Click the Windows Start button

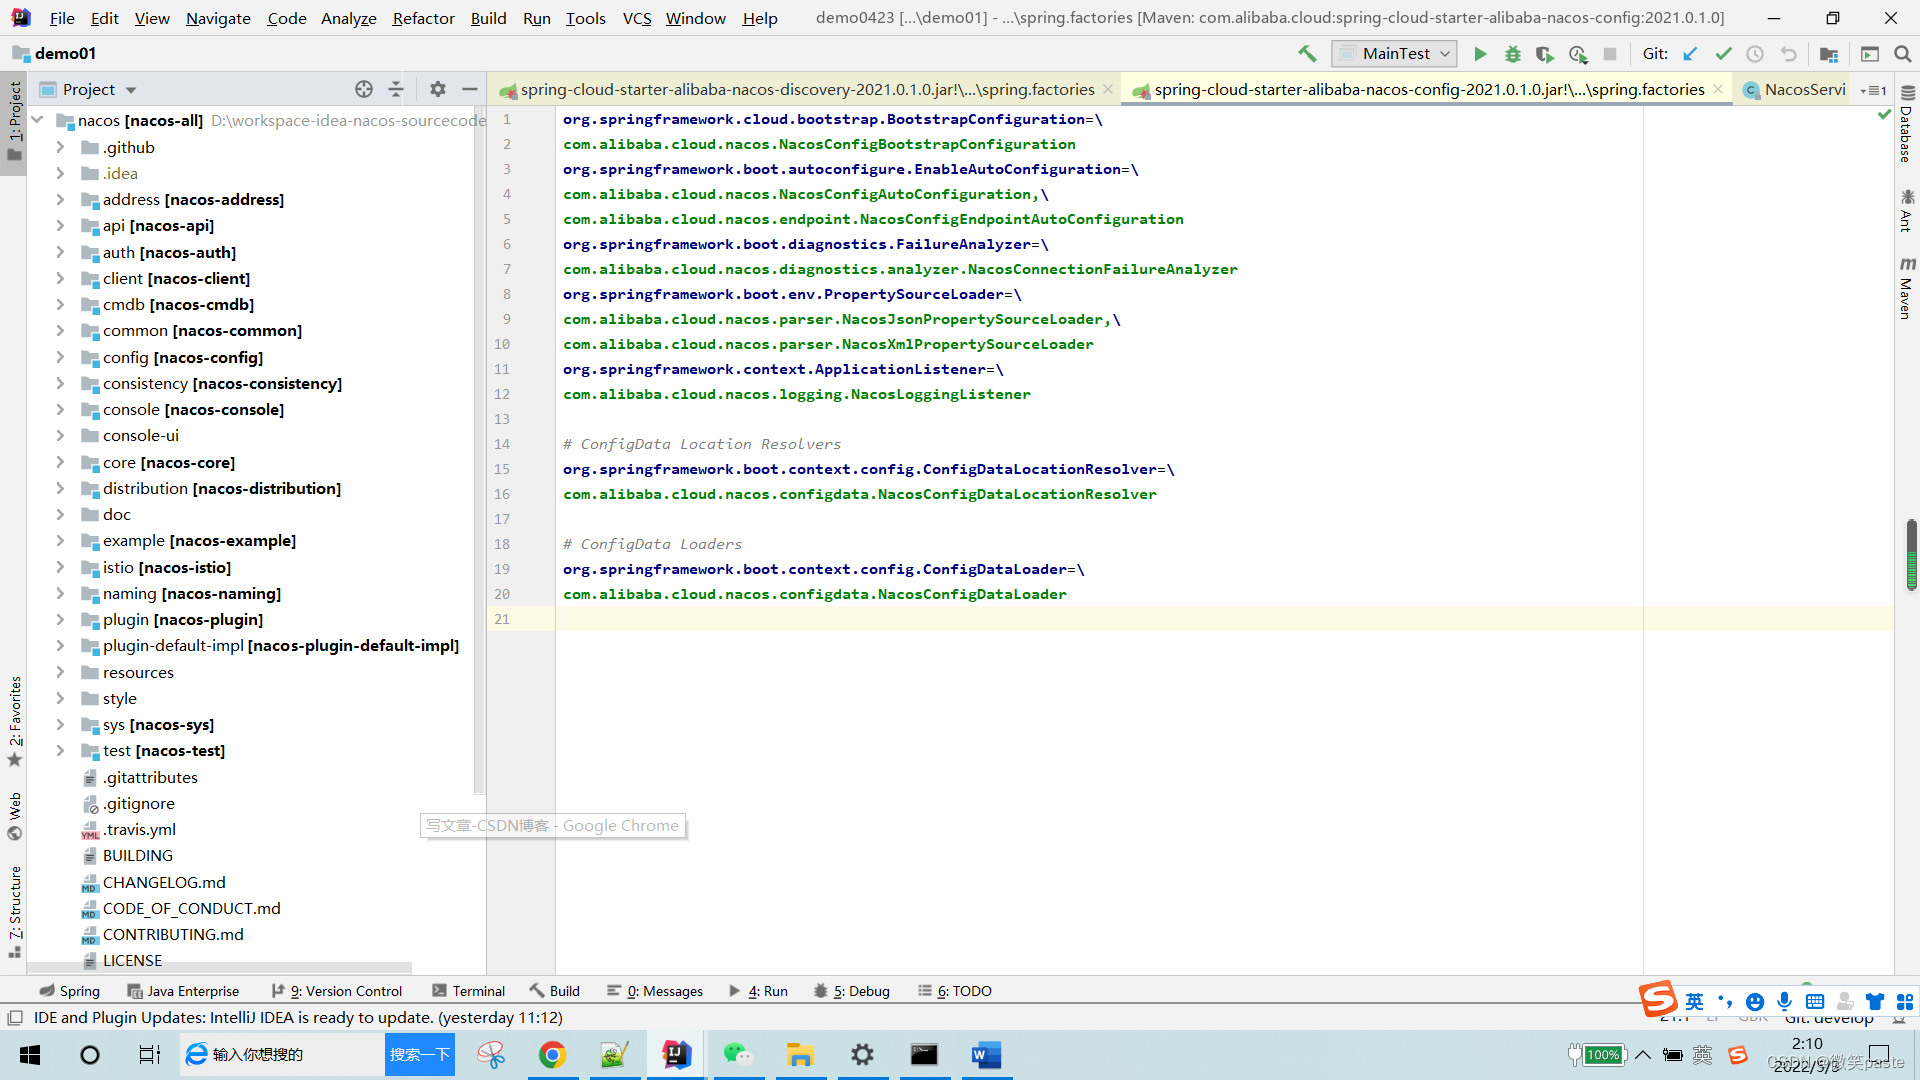pyautogui.click(x=30, y=1055)
